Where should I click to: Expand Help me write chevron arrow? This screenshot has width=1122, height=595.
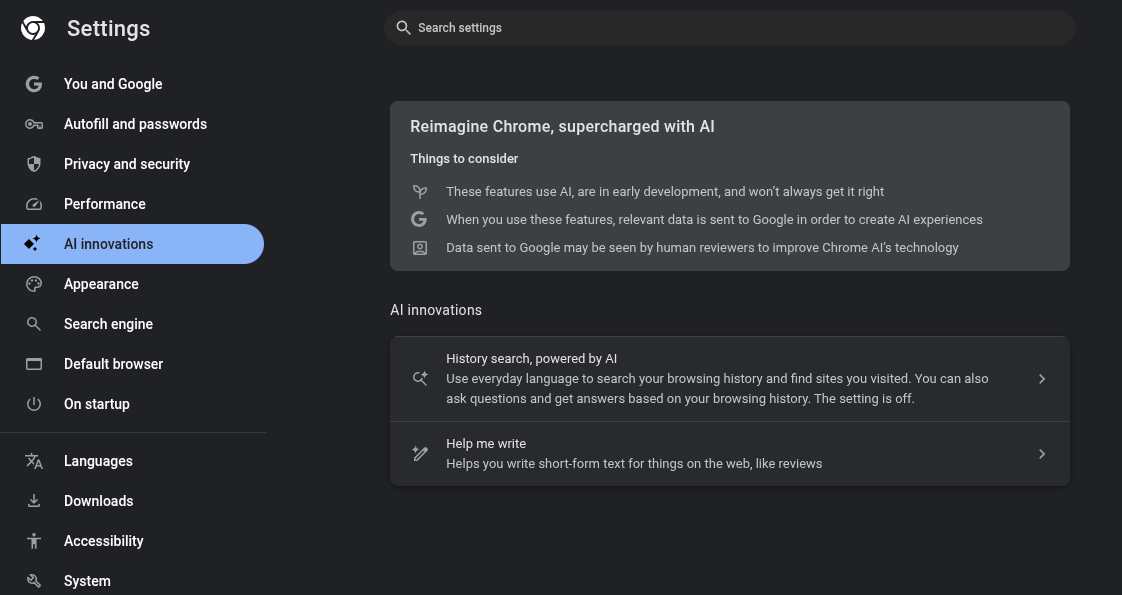(1041, 454)
